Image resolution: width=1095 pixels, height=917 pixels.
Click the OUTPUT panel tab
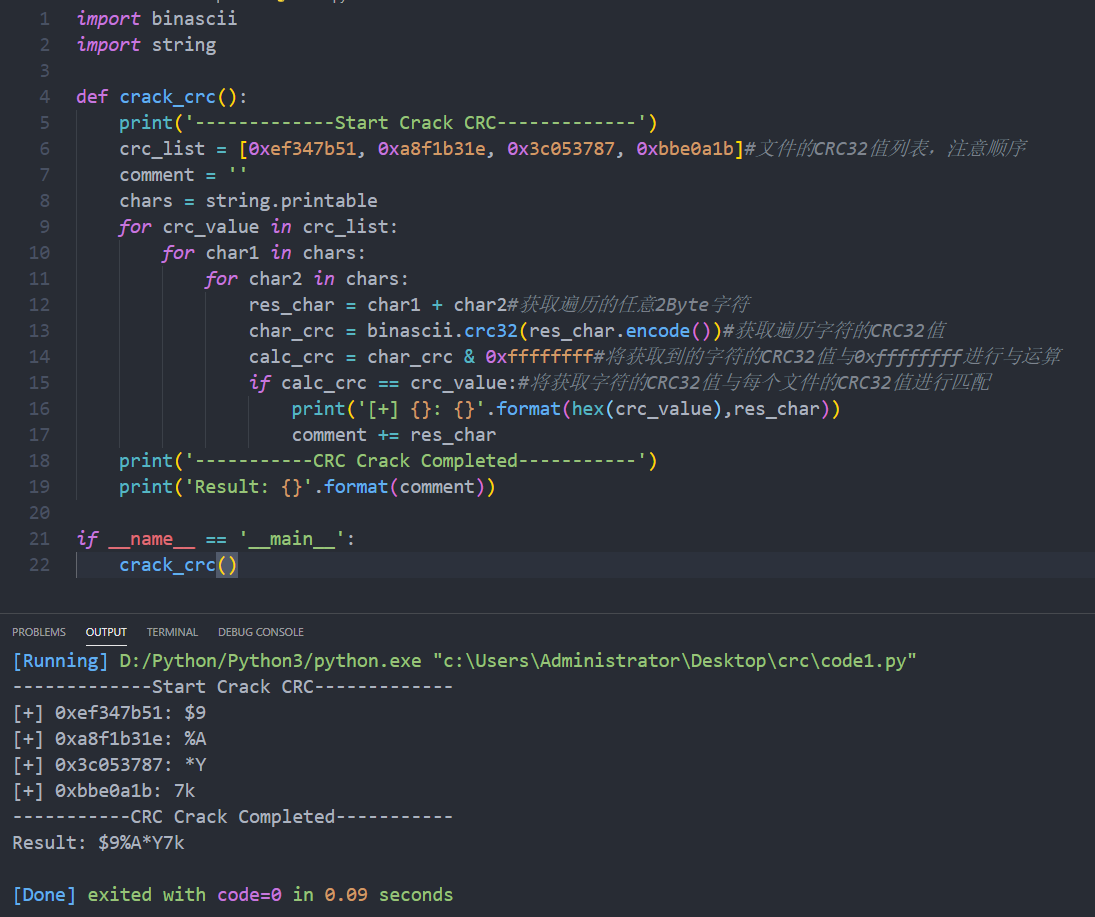point(106,631)
